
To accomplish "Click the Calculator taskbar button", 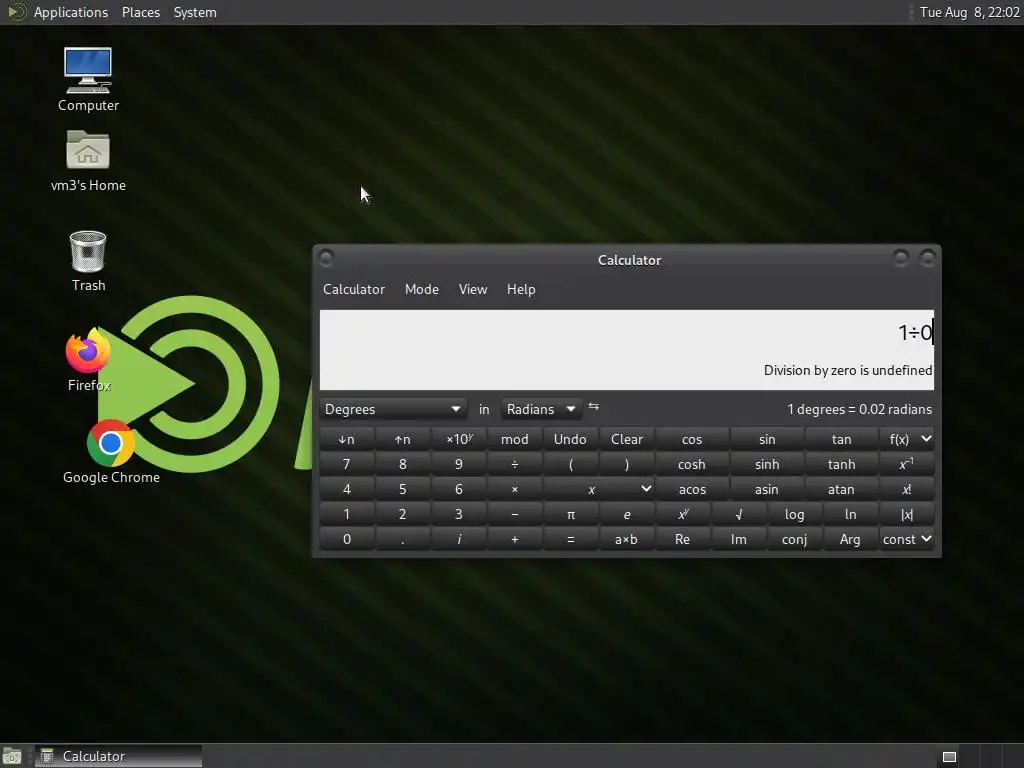I will tap(118, 756).
